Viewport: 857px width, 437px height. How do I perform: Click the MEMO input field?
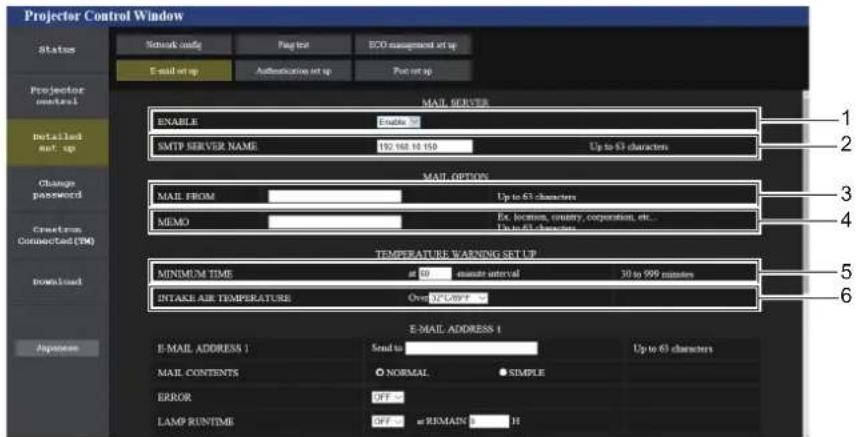tap(334, 222)
